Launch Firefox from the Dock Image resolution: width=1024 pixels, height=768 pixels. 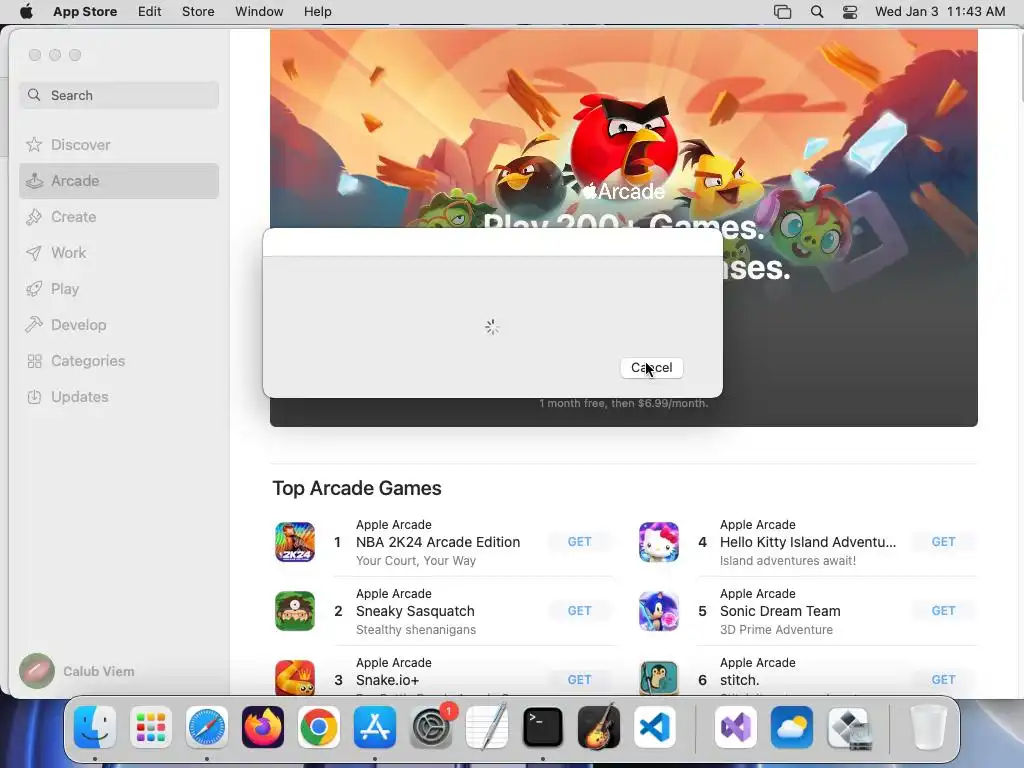click(x=263, y=727)
